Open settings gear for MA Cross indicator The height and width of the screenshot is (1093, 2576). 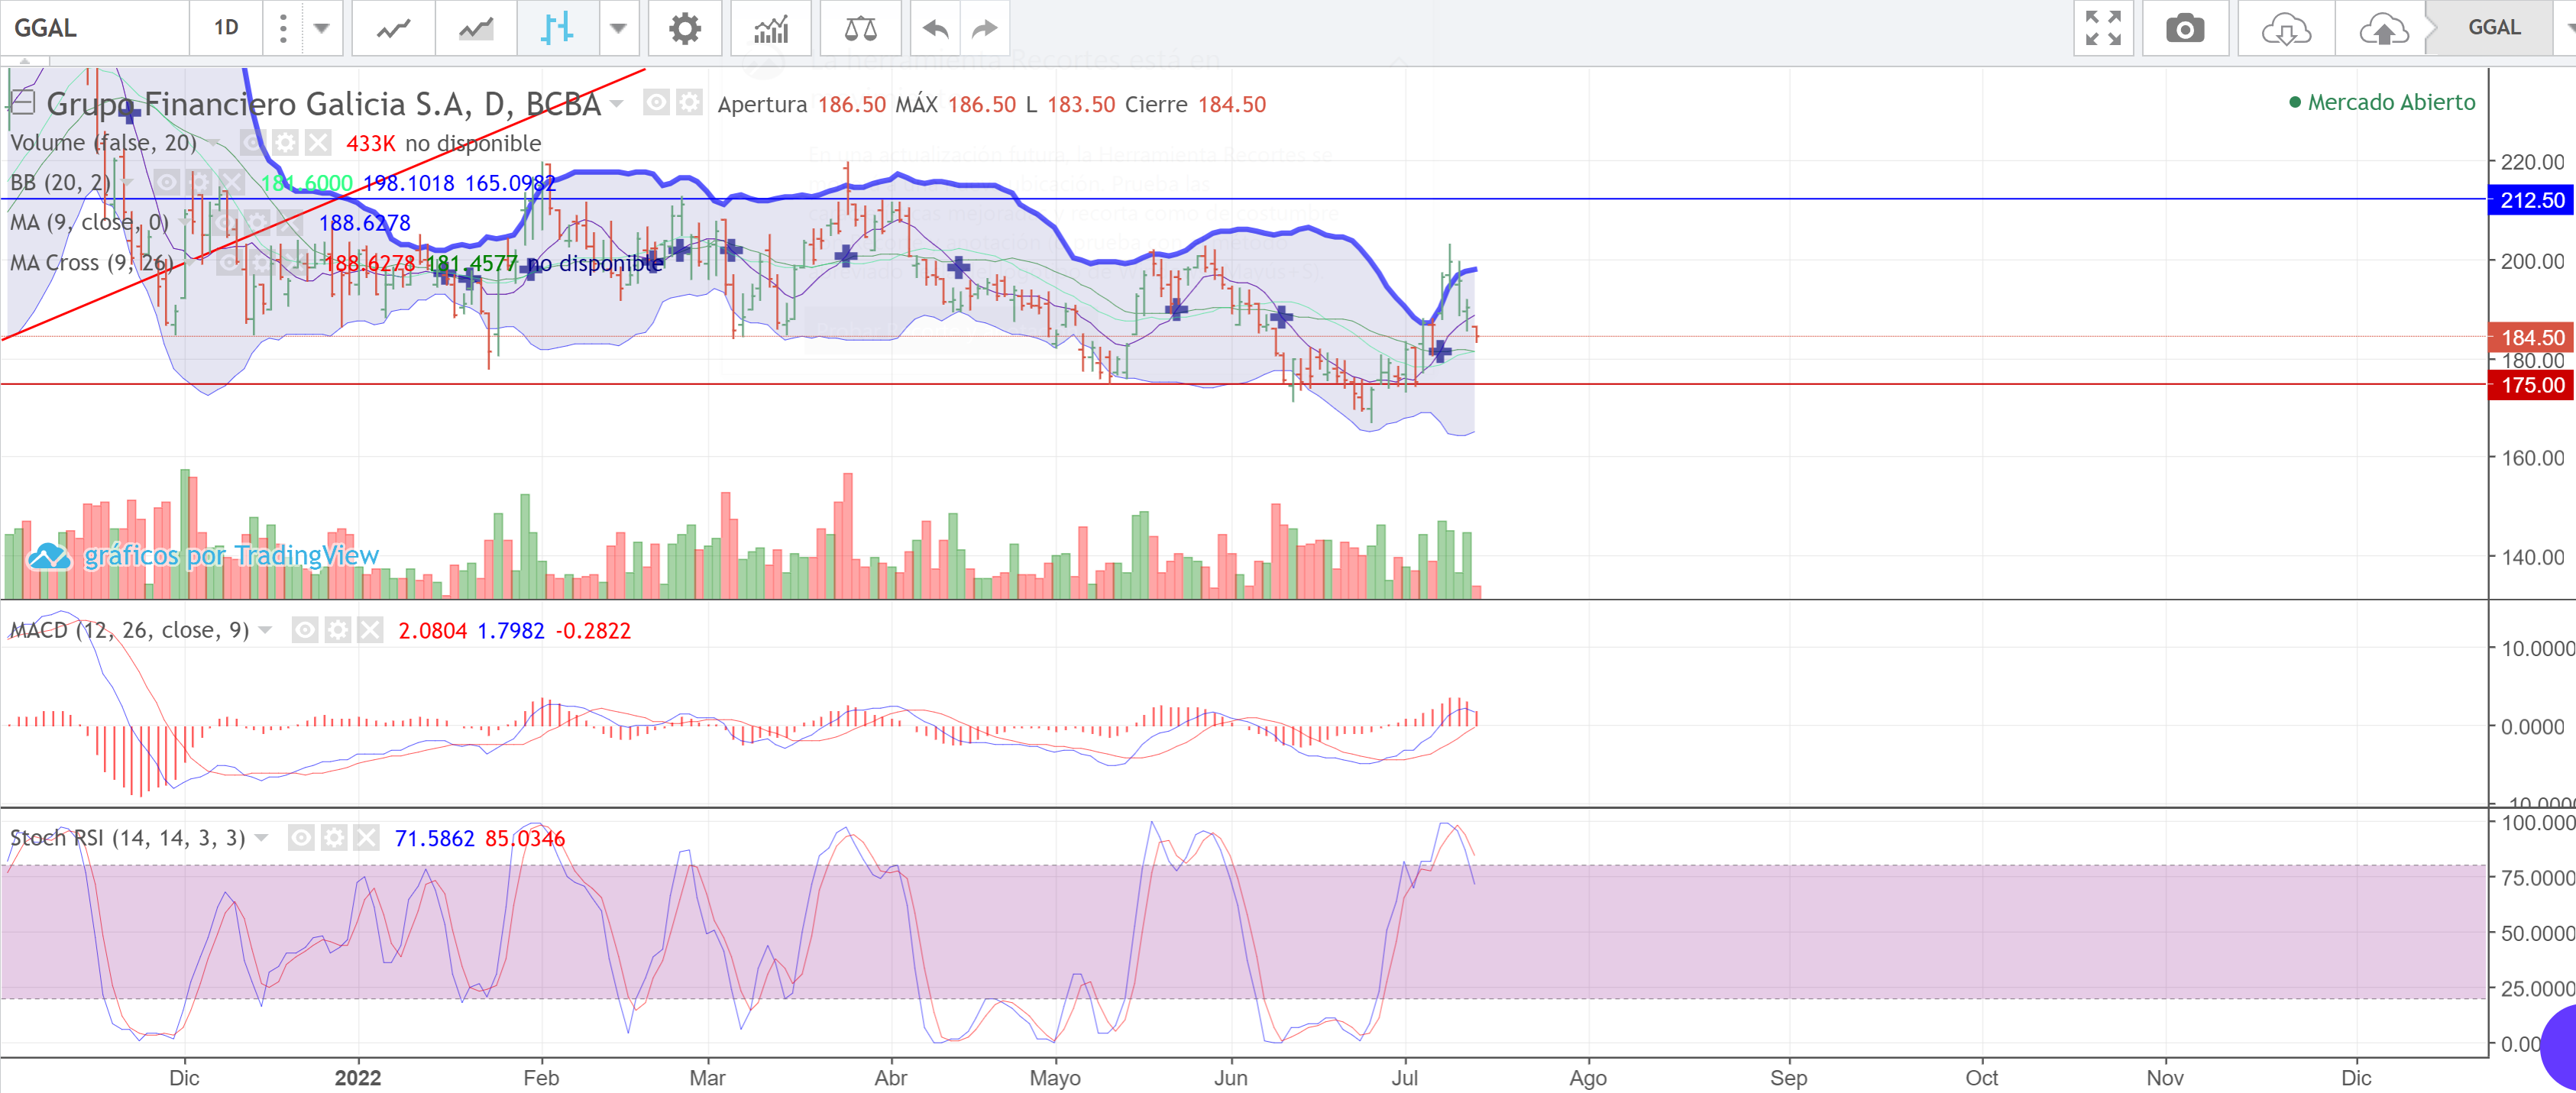pos(262,262)
